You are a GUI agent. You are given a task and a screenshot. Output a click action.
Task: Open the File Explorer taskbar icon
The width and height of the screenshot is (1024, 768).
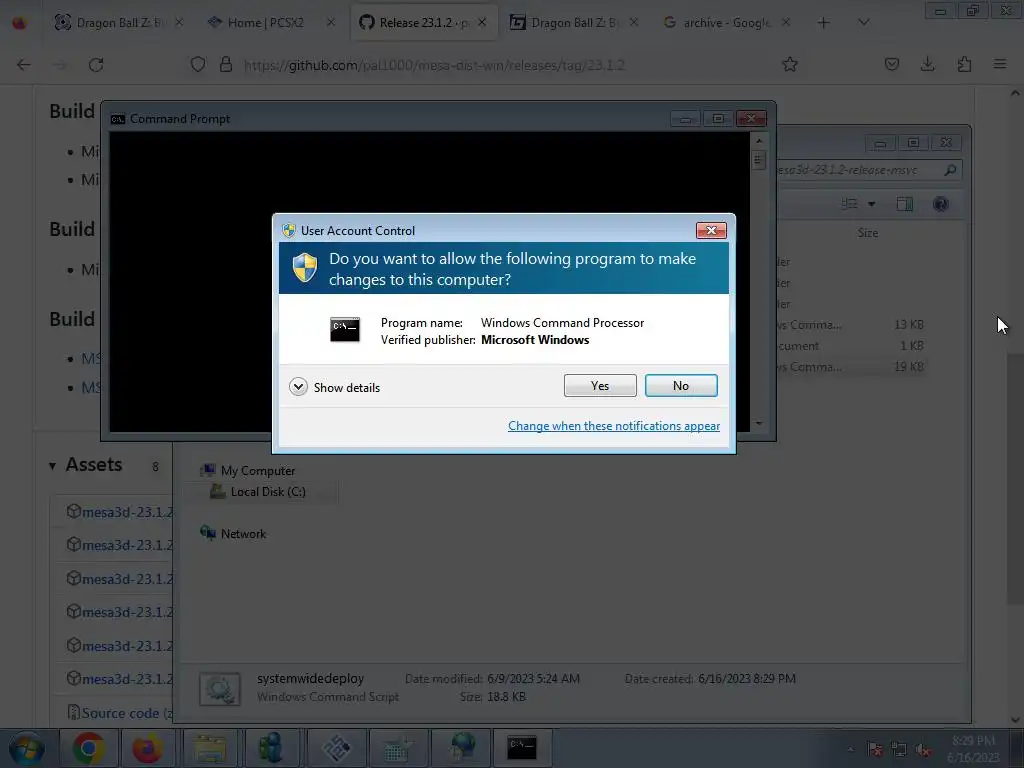[210, 748]
